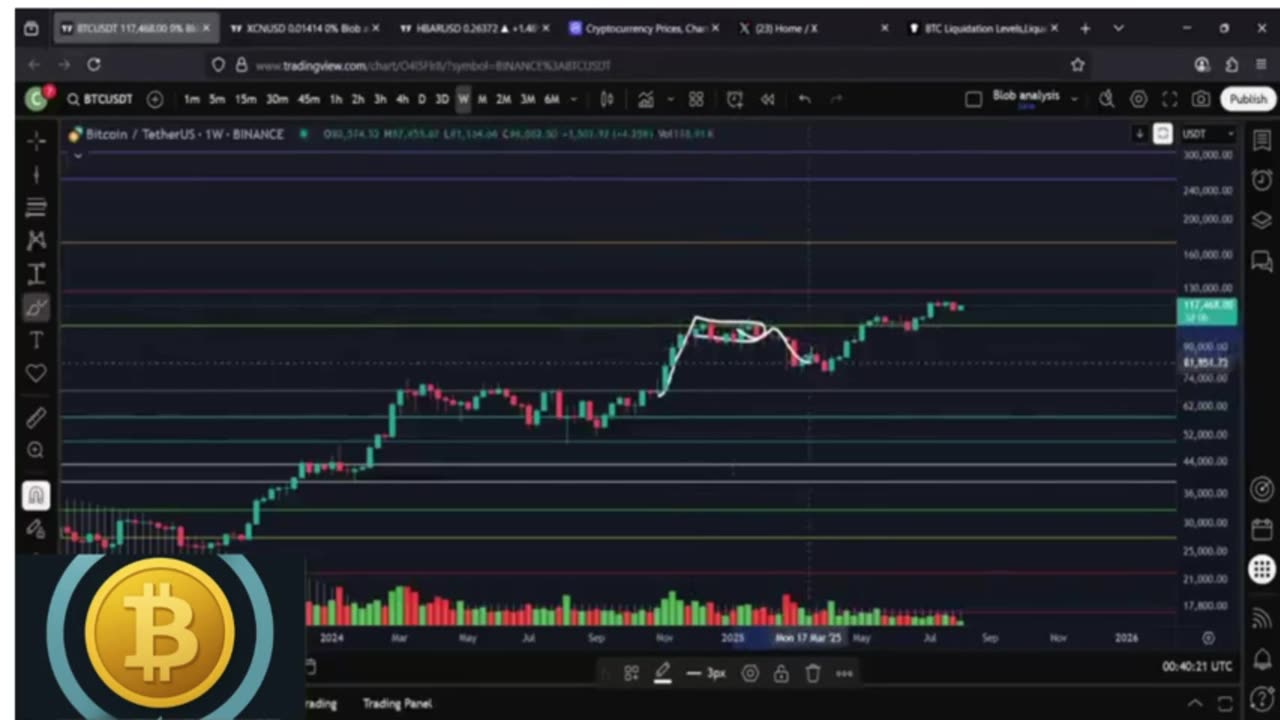Switch to the 1m timeframe

click(191, 99)
